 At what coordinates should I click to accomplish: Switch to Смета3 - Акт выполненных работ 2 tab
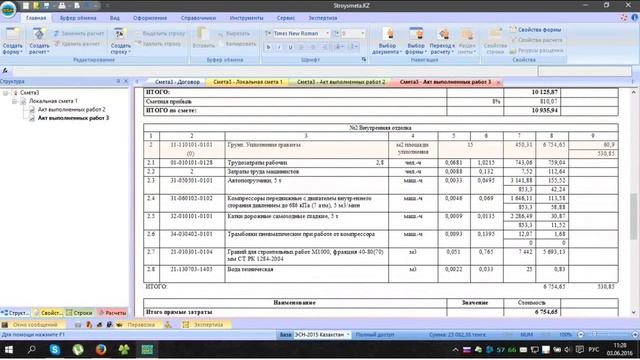pyautogui.click(x=340, y=82)
